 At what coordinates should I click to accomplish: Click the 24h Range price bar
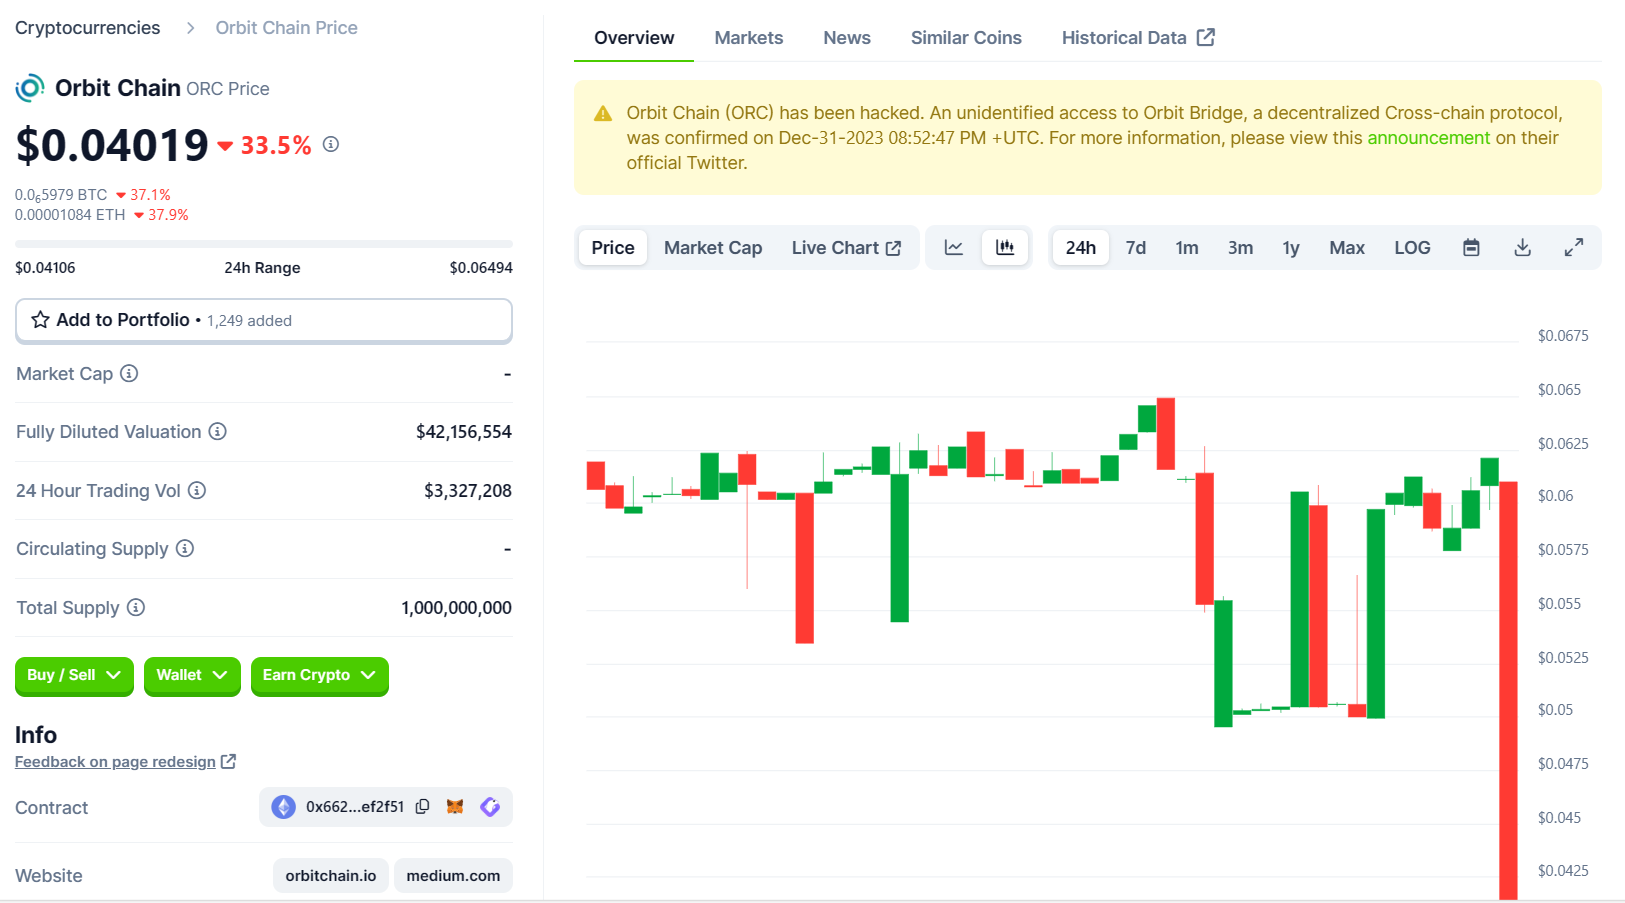coord(264,244)
